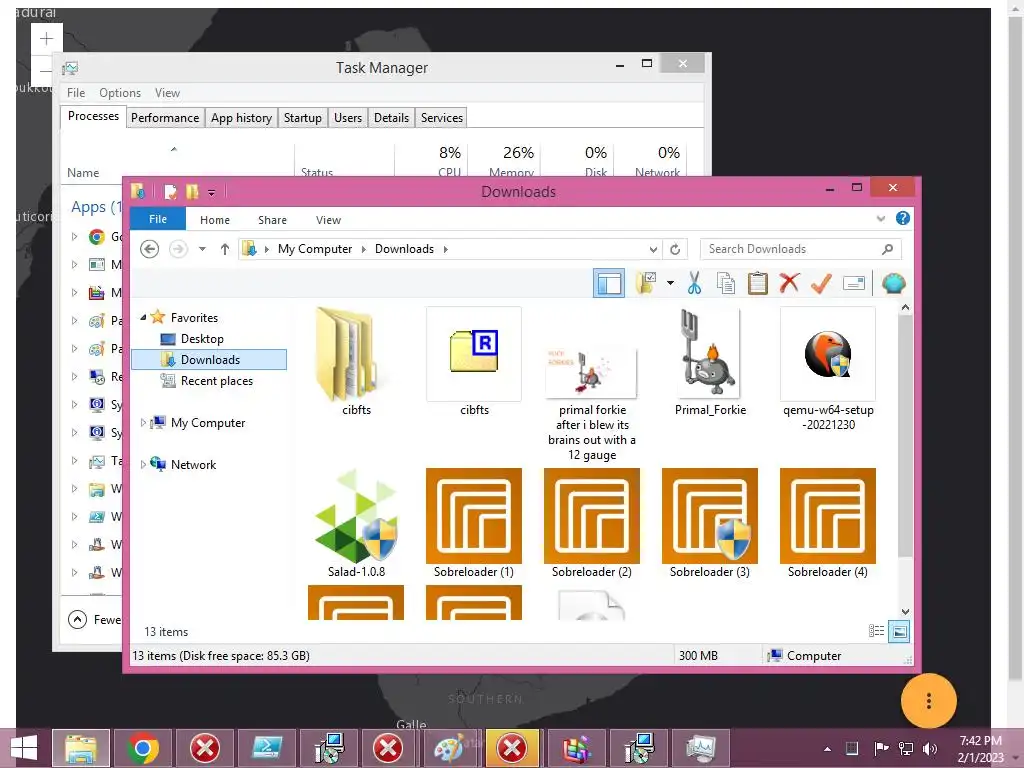The width and height of the screenshot is (1024, 768).
Task: Open the quick access toolbar customize dropdown
Action: [212, 192]
